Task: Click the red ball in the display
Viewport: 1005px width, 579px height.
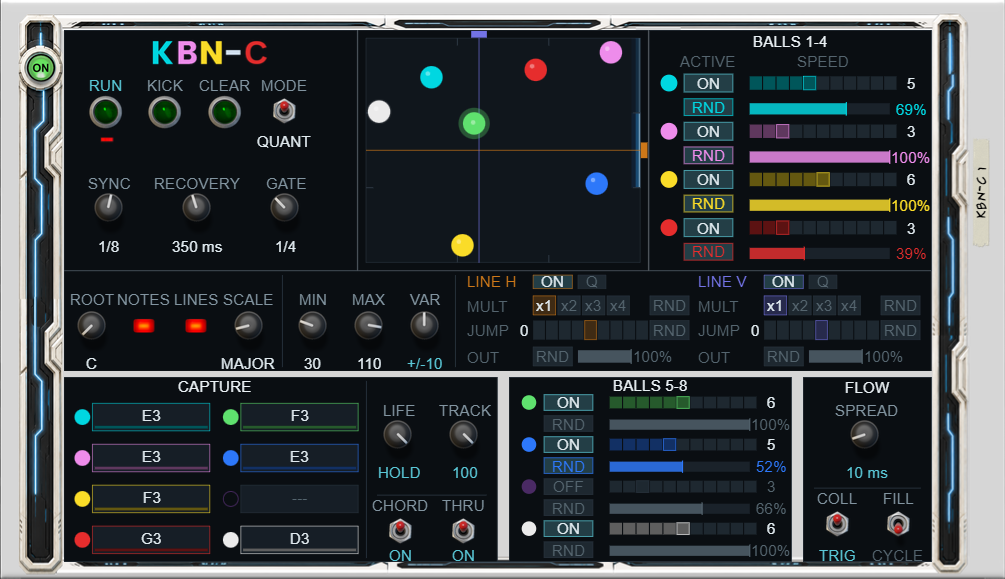Action: tap(535, 69)
